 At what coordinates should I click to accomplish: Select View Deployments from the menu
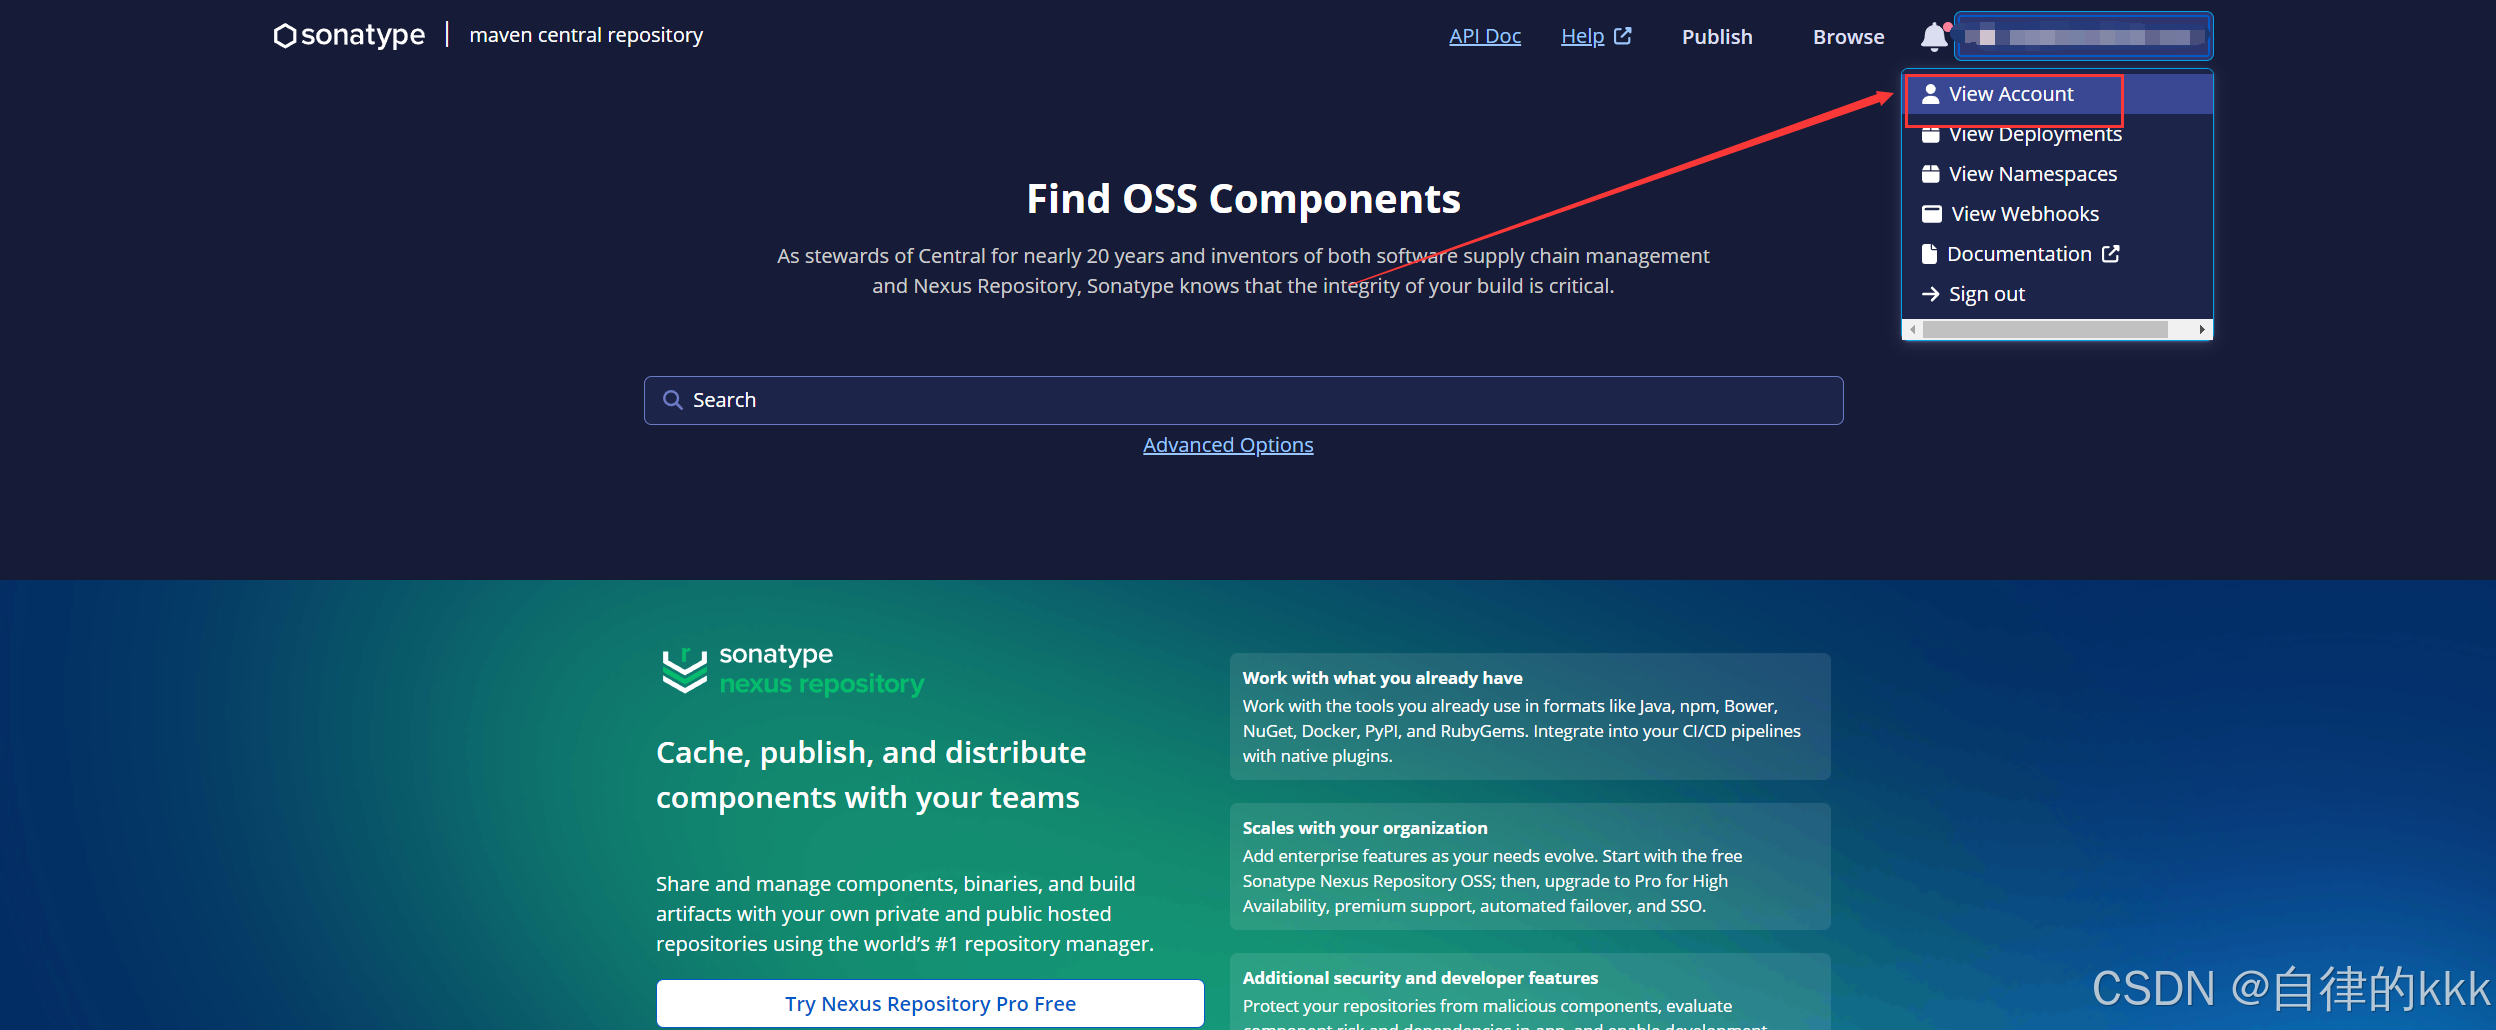click(x=2058, y=134)
